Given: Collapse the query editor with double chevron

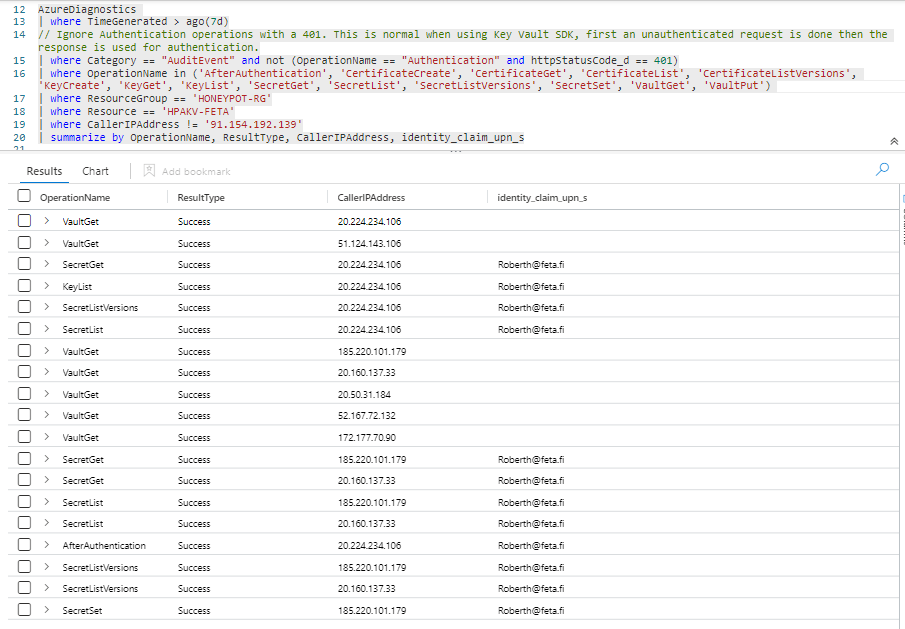Looking at the screenshot, I should (893, 142).
